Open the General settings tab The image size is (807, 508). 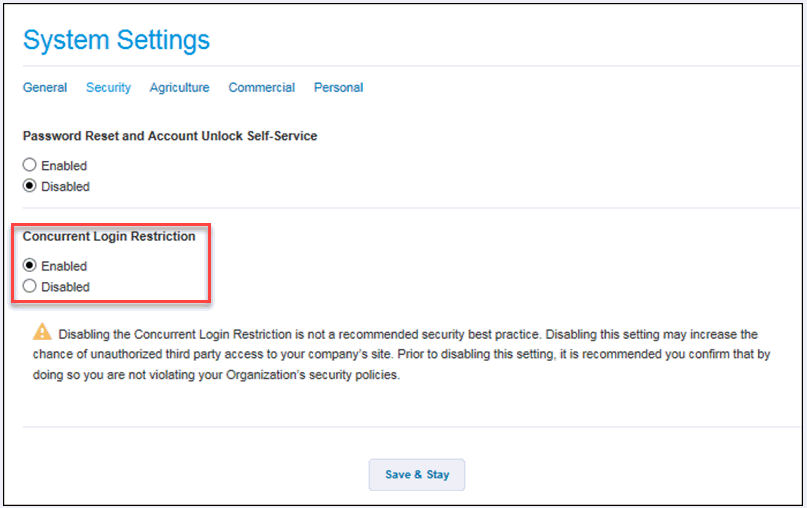(45, 88)
